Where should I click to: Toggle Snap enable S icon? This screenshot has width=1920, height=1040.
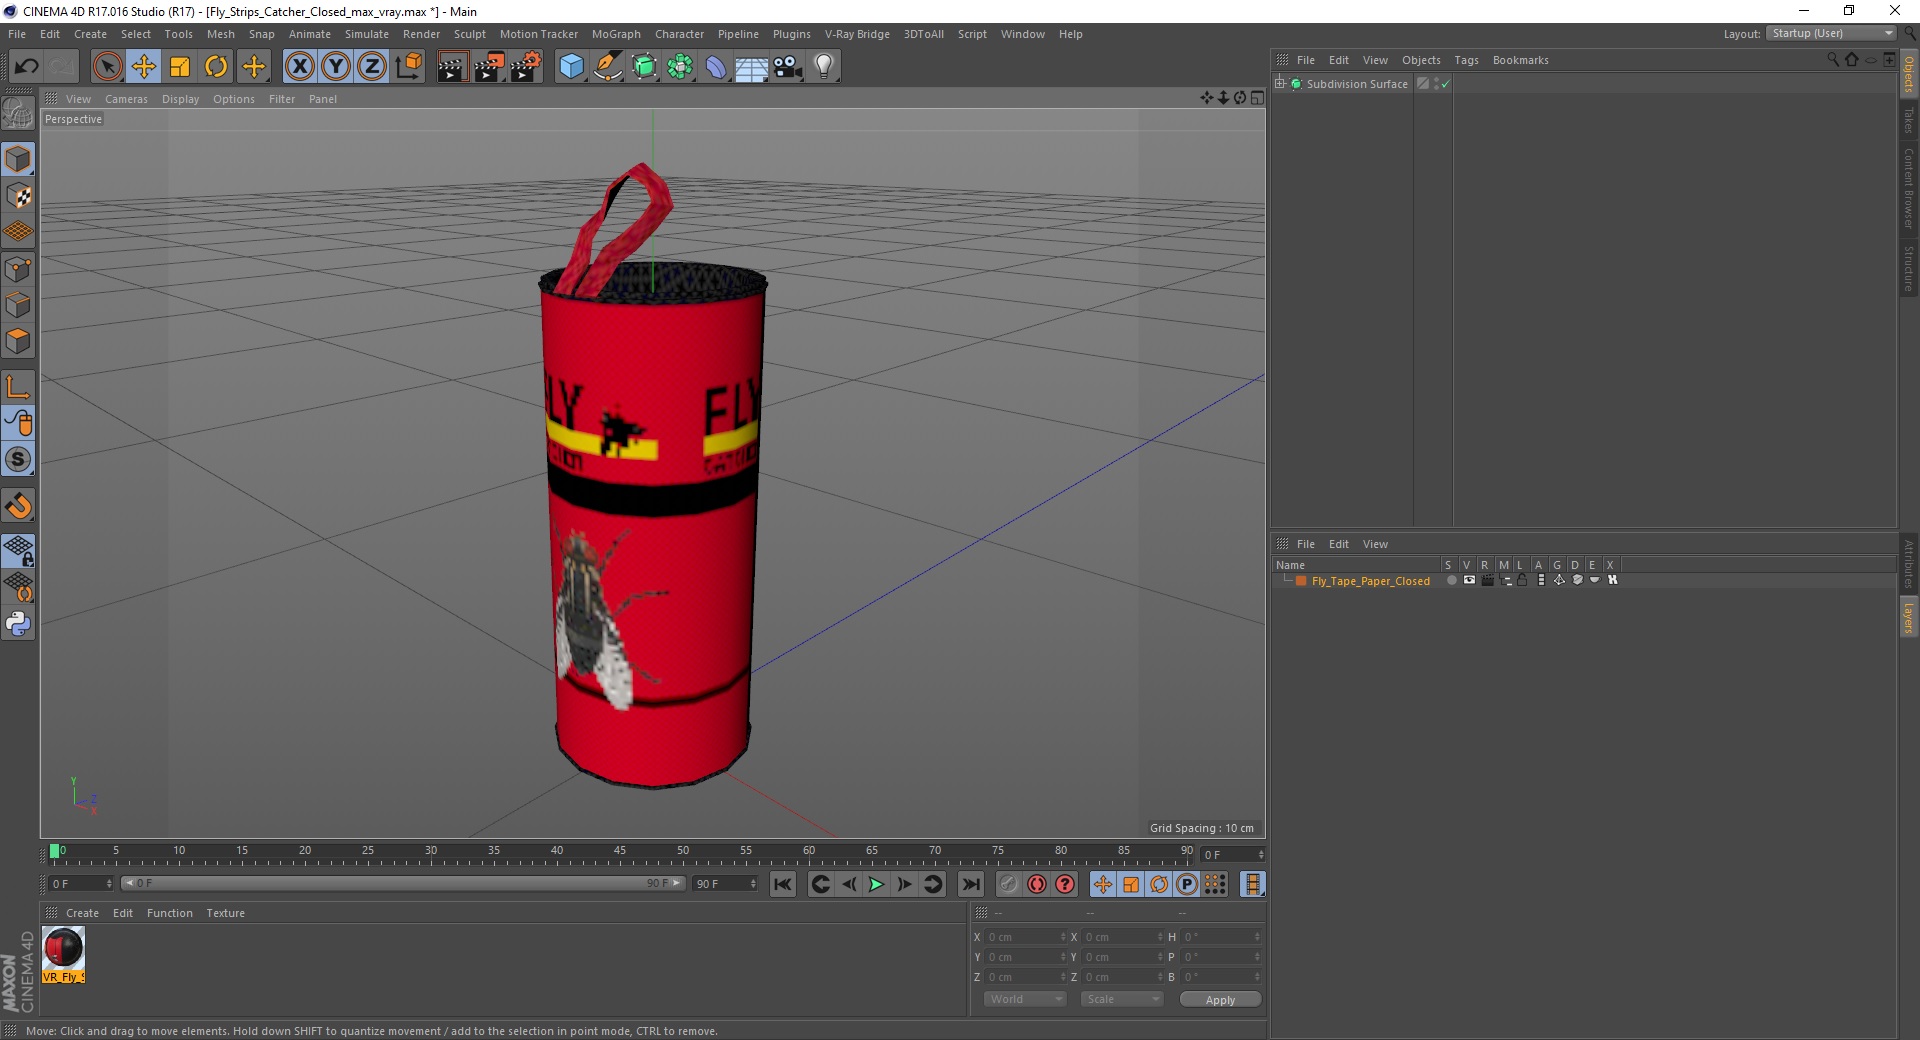pos(18,459)
